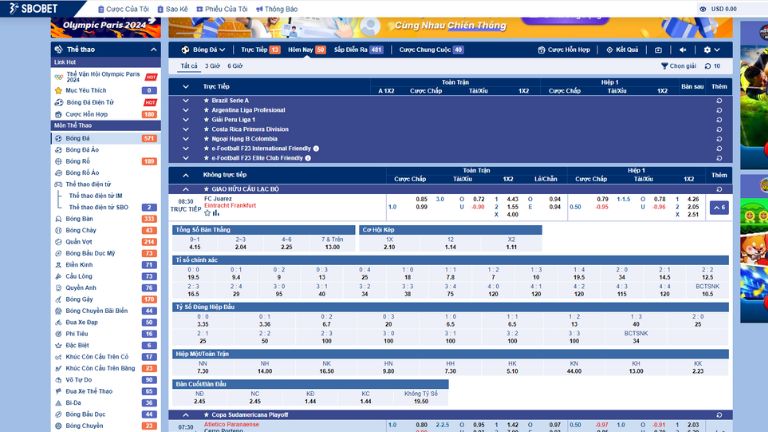Click the Bóng Gậy sidebar icon
The height and width of the screenshot is (432, 768).
click(x=58, y=299)
